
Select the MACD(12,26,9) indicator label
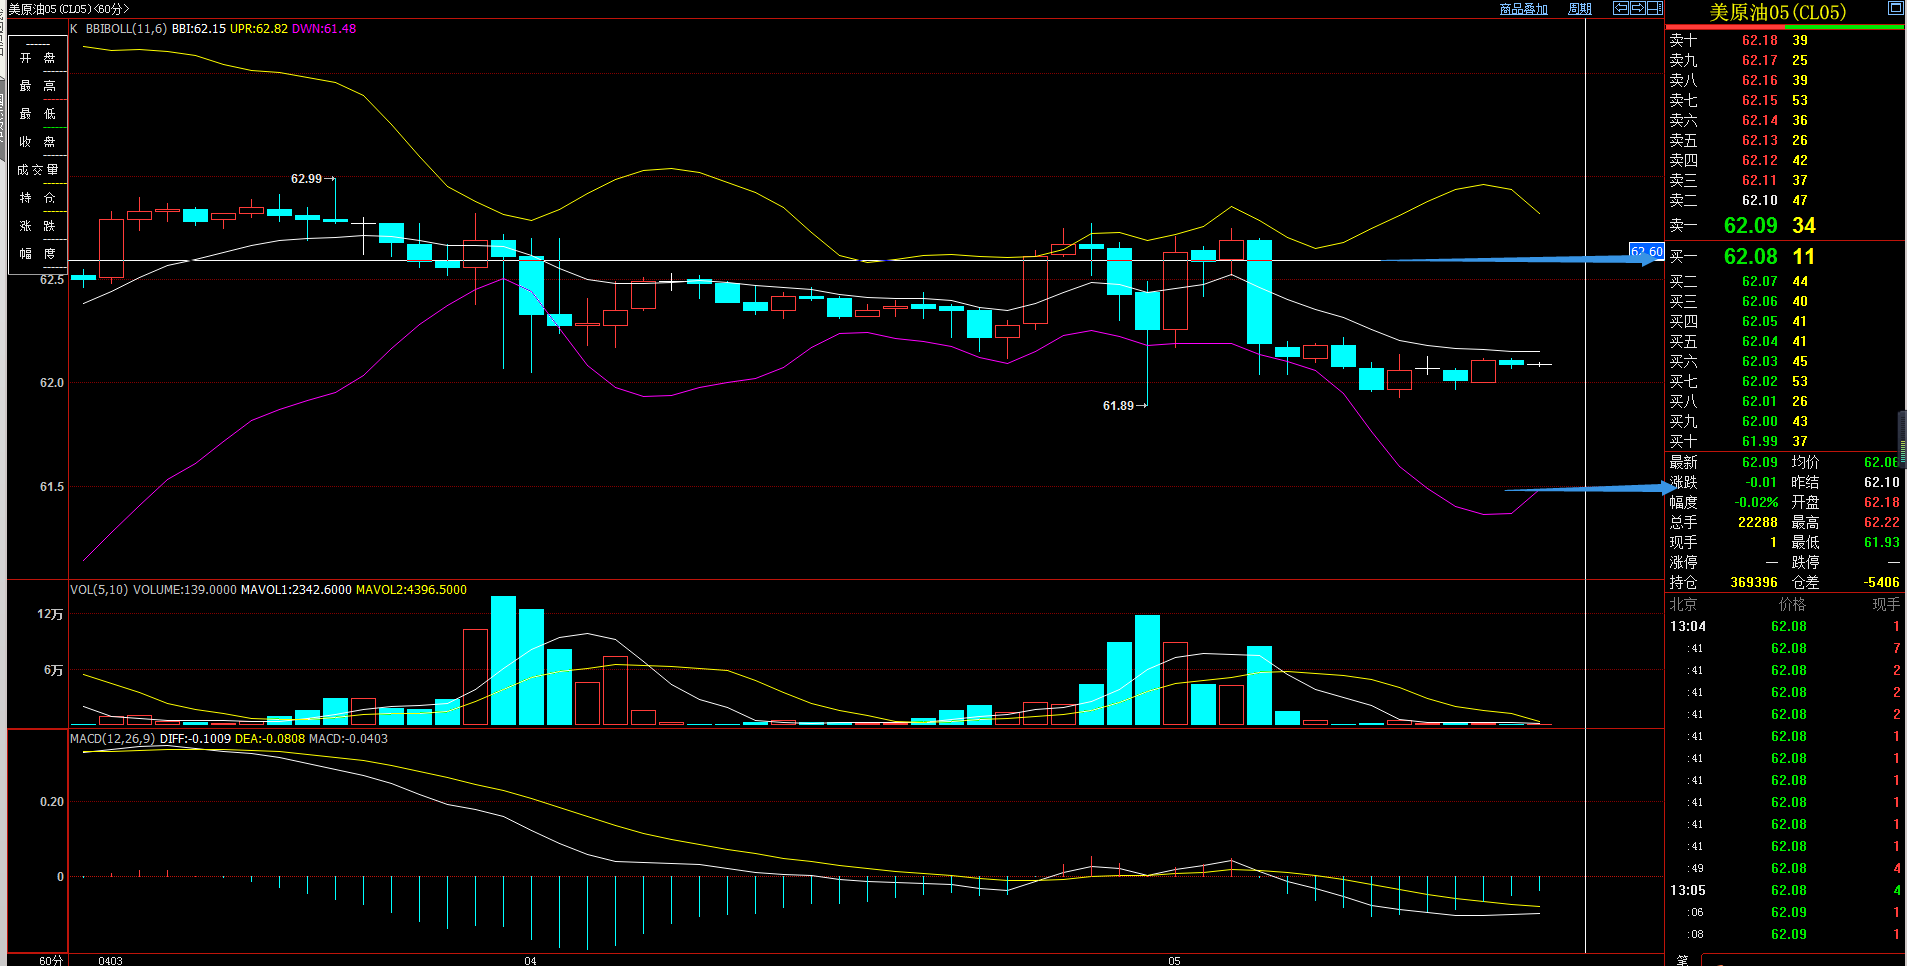tap(112, 739)
